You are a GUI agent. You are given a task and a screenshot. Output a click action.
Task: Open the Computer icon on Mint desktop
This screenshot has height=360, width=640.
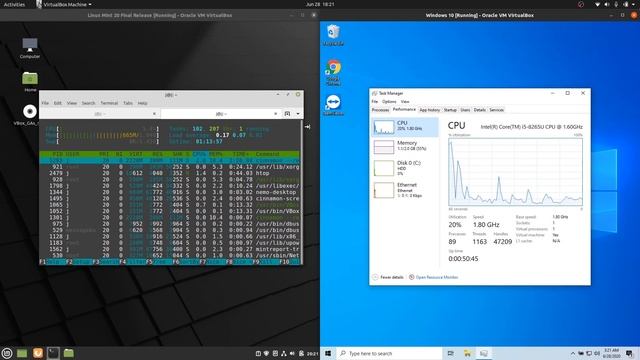[30, 48]
